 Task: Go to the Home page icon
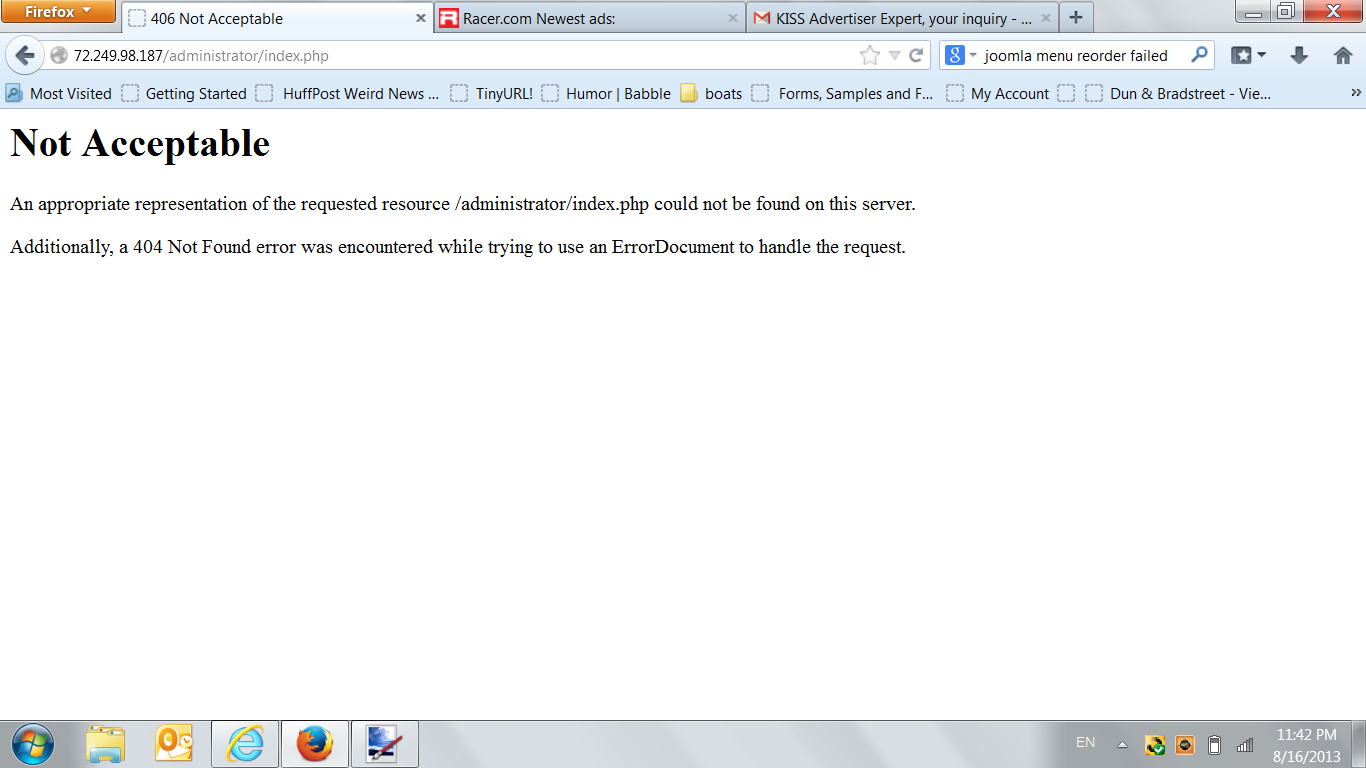(x=1343, y=56)
